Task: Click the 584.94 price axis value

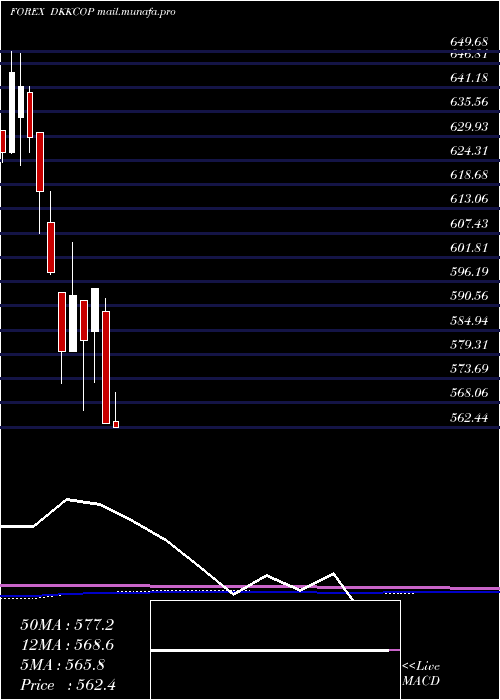Action: [469, 321]
